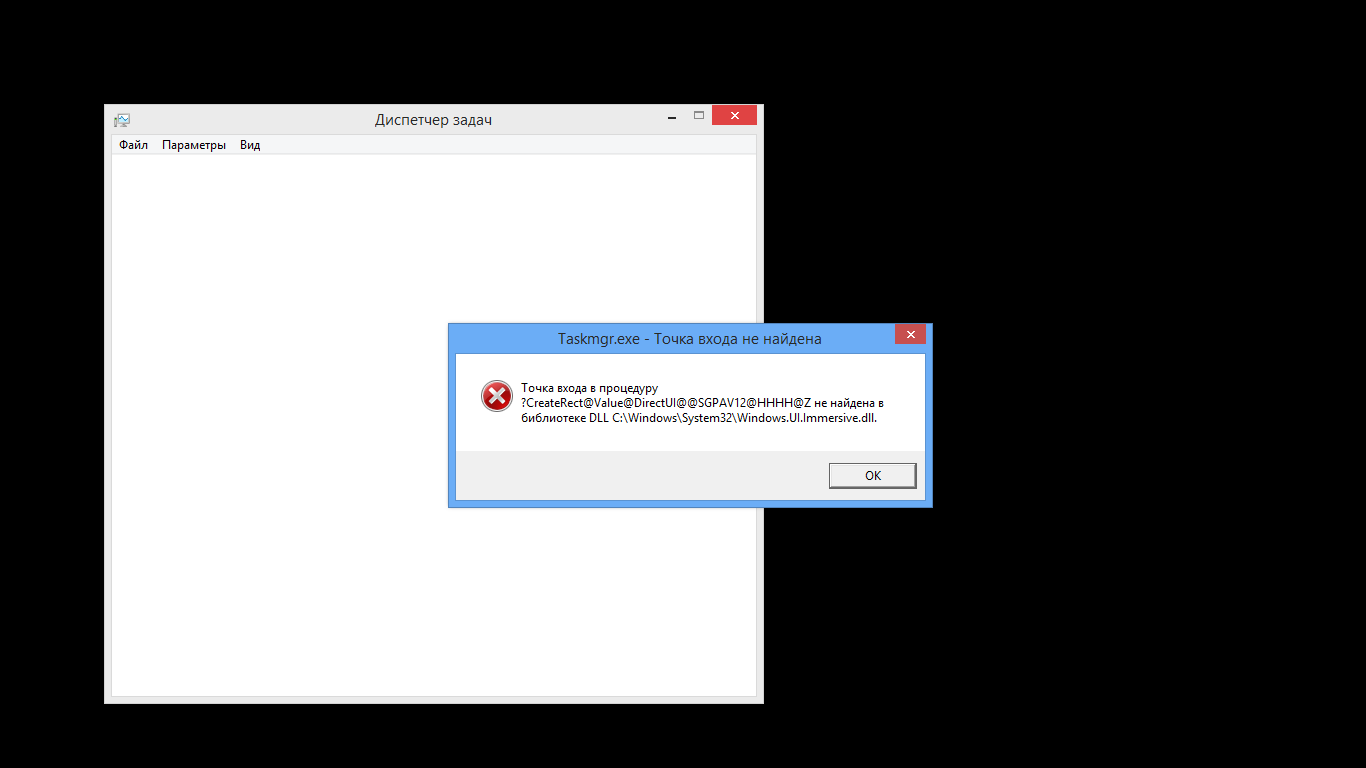Click the Windows.UI.Immersive.dll path text
1366x768 pixels.
(x=744, y=418)
